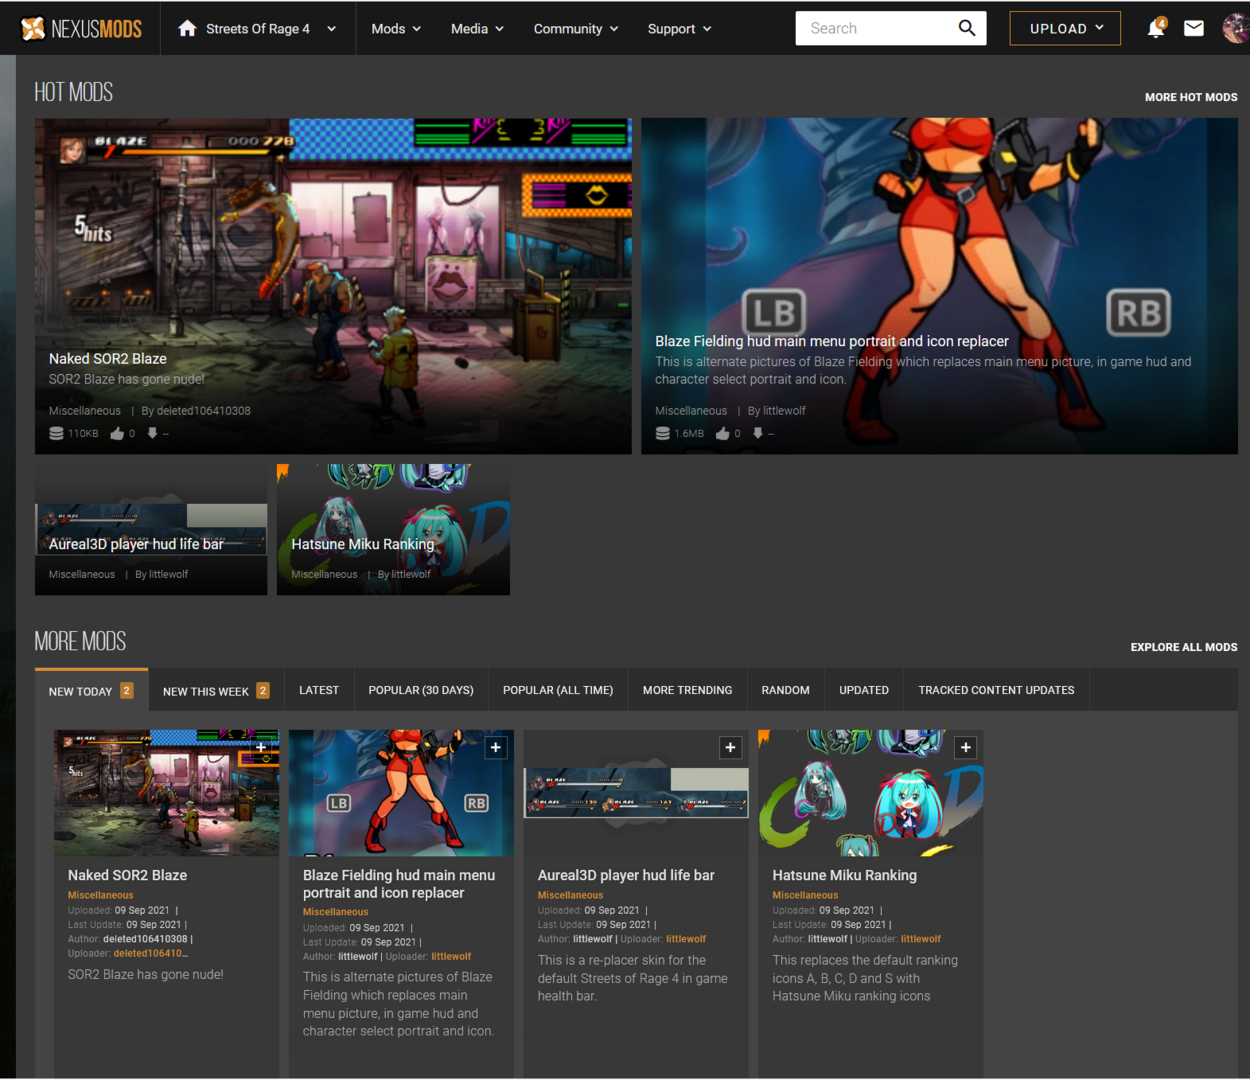The image size is (1250, 1080).
Task: Open uploader littlewolf link on Blaze Fielding card
Action: coord(451,956)
